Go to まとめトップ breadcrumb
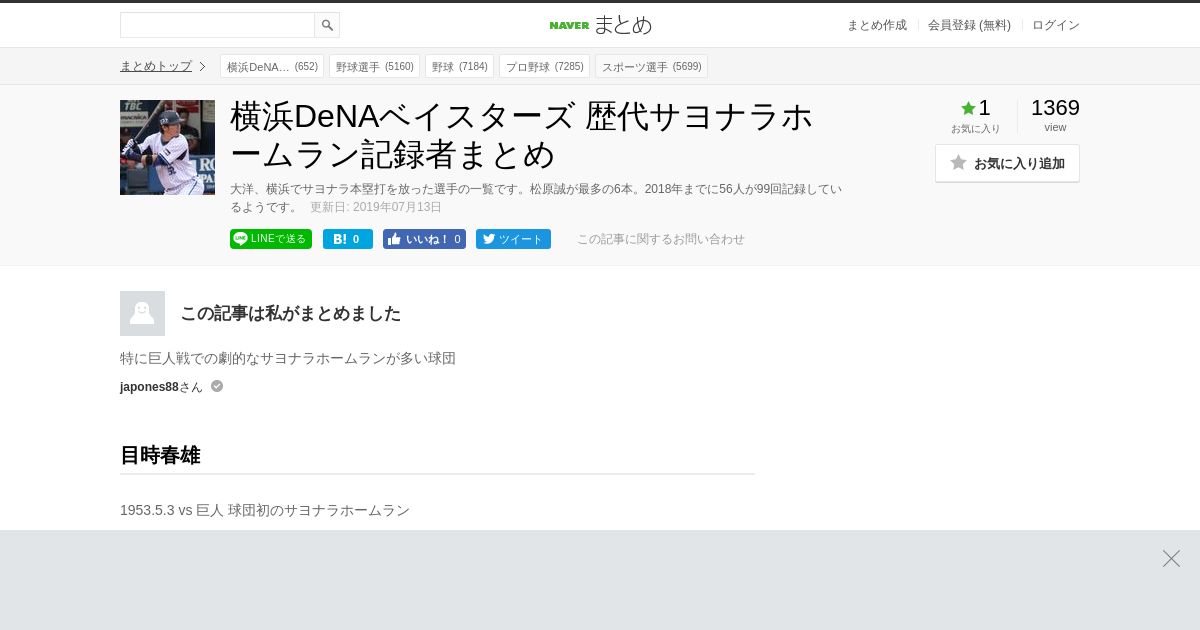The width and height of the screenshot is (1200, 630). tap(156, 66)
